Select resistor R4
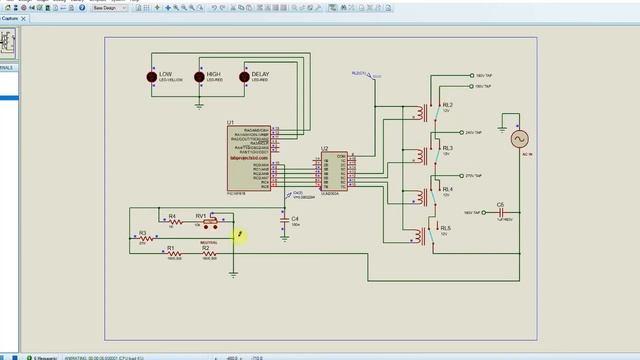 (x=176, y=222)
